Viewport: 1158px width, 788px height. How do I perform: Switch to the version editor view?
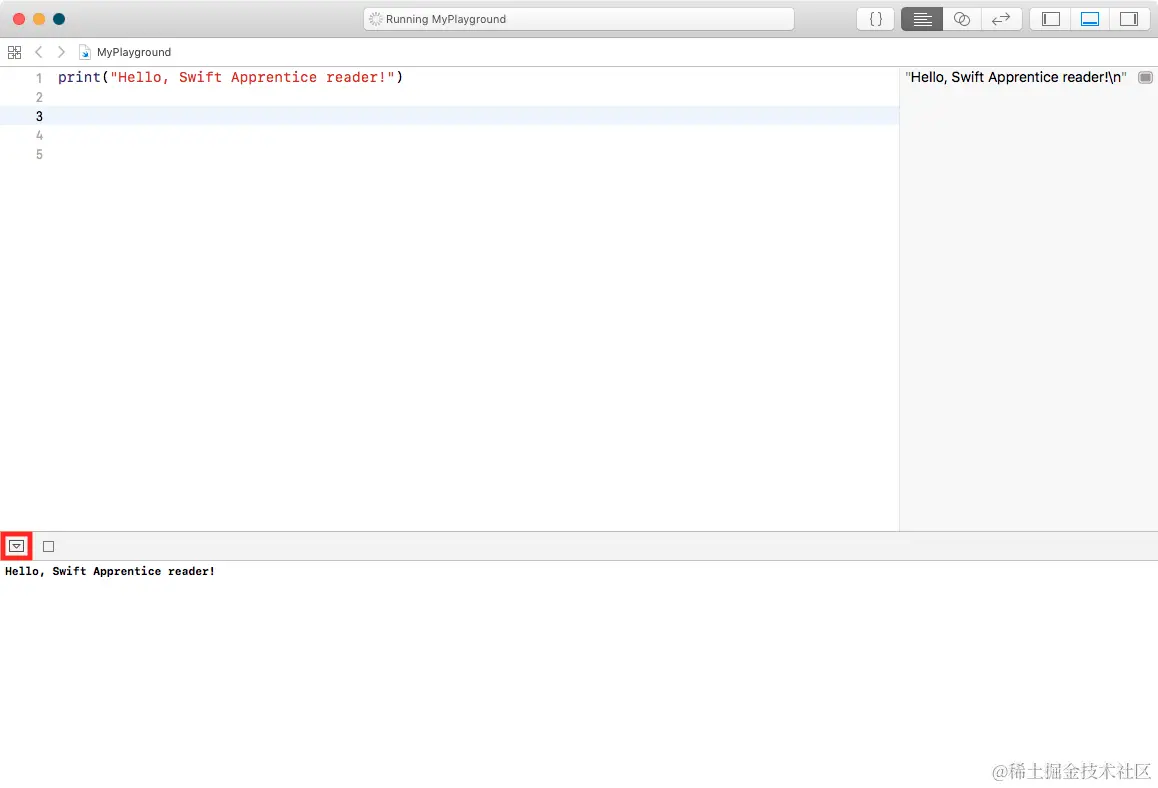click(1001, 19)
